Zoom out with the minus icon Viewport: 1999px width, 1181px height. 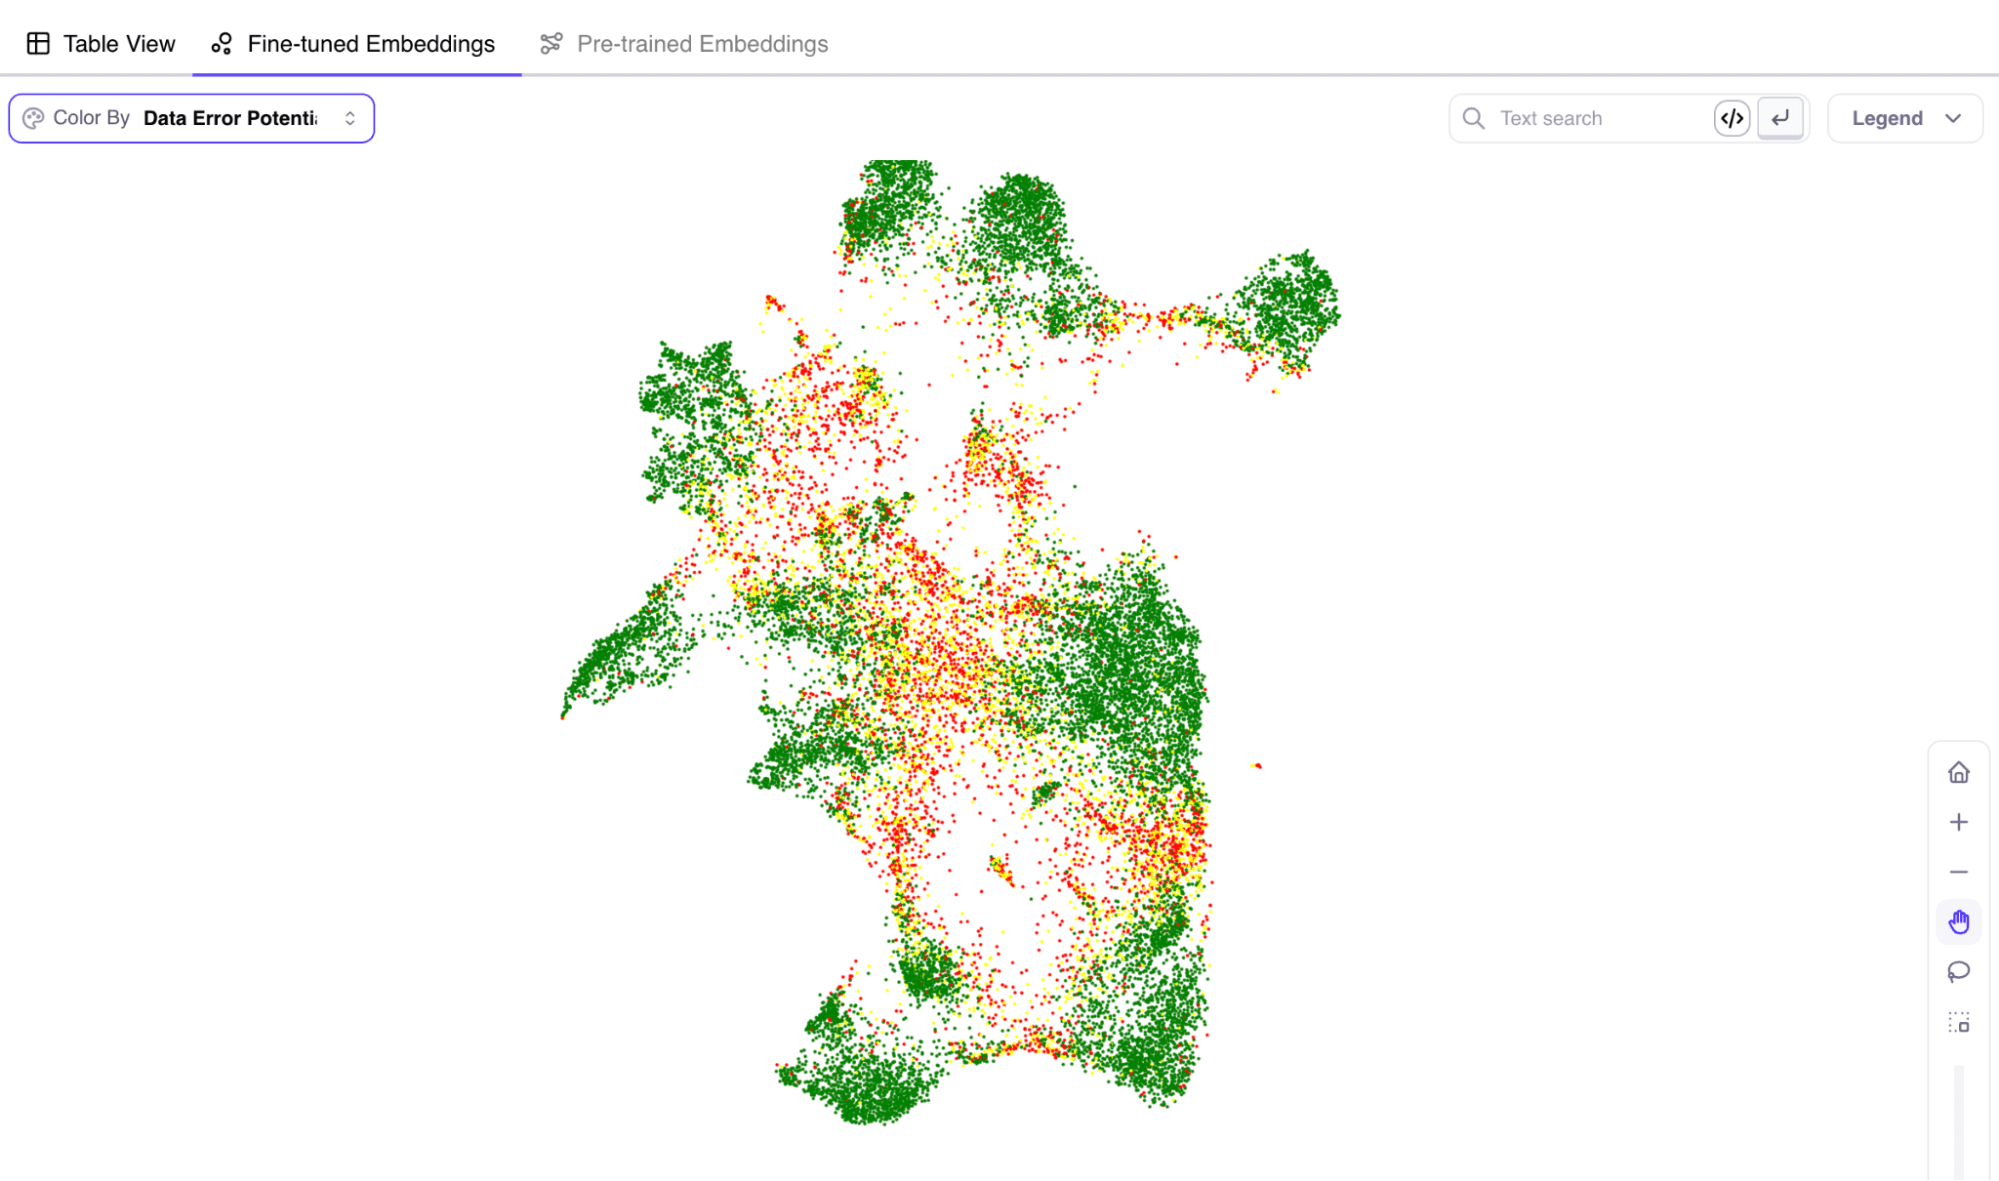click(1958, 872)
